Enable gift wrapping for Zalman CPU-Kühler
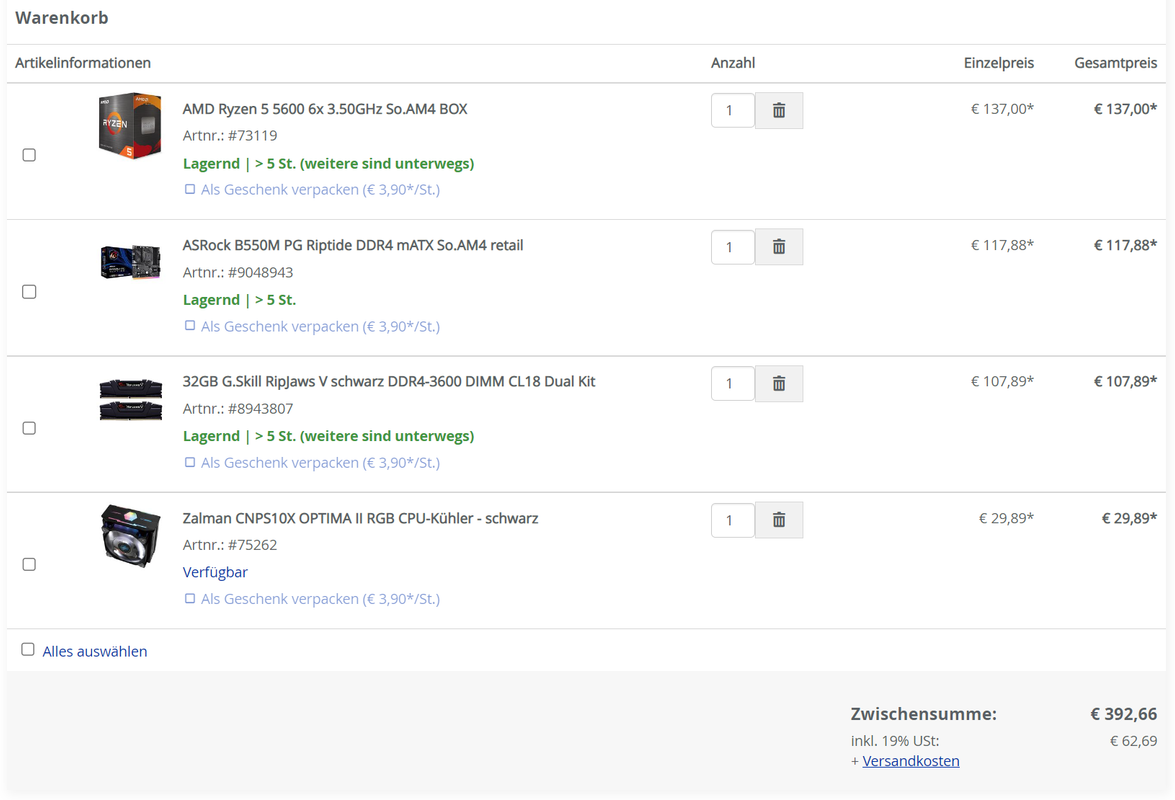This screenshot has width=1175, height=800. (x=190, y=599)
